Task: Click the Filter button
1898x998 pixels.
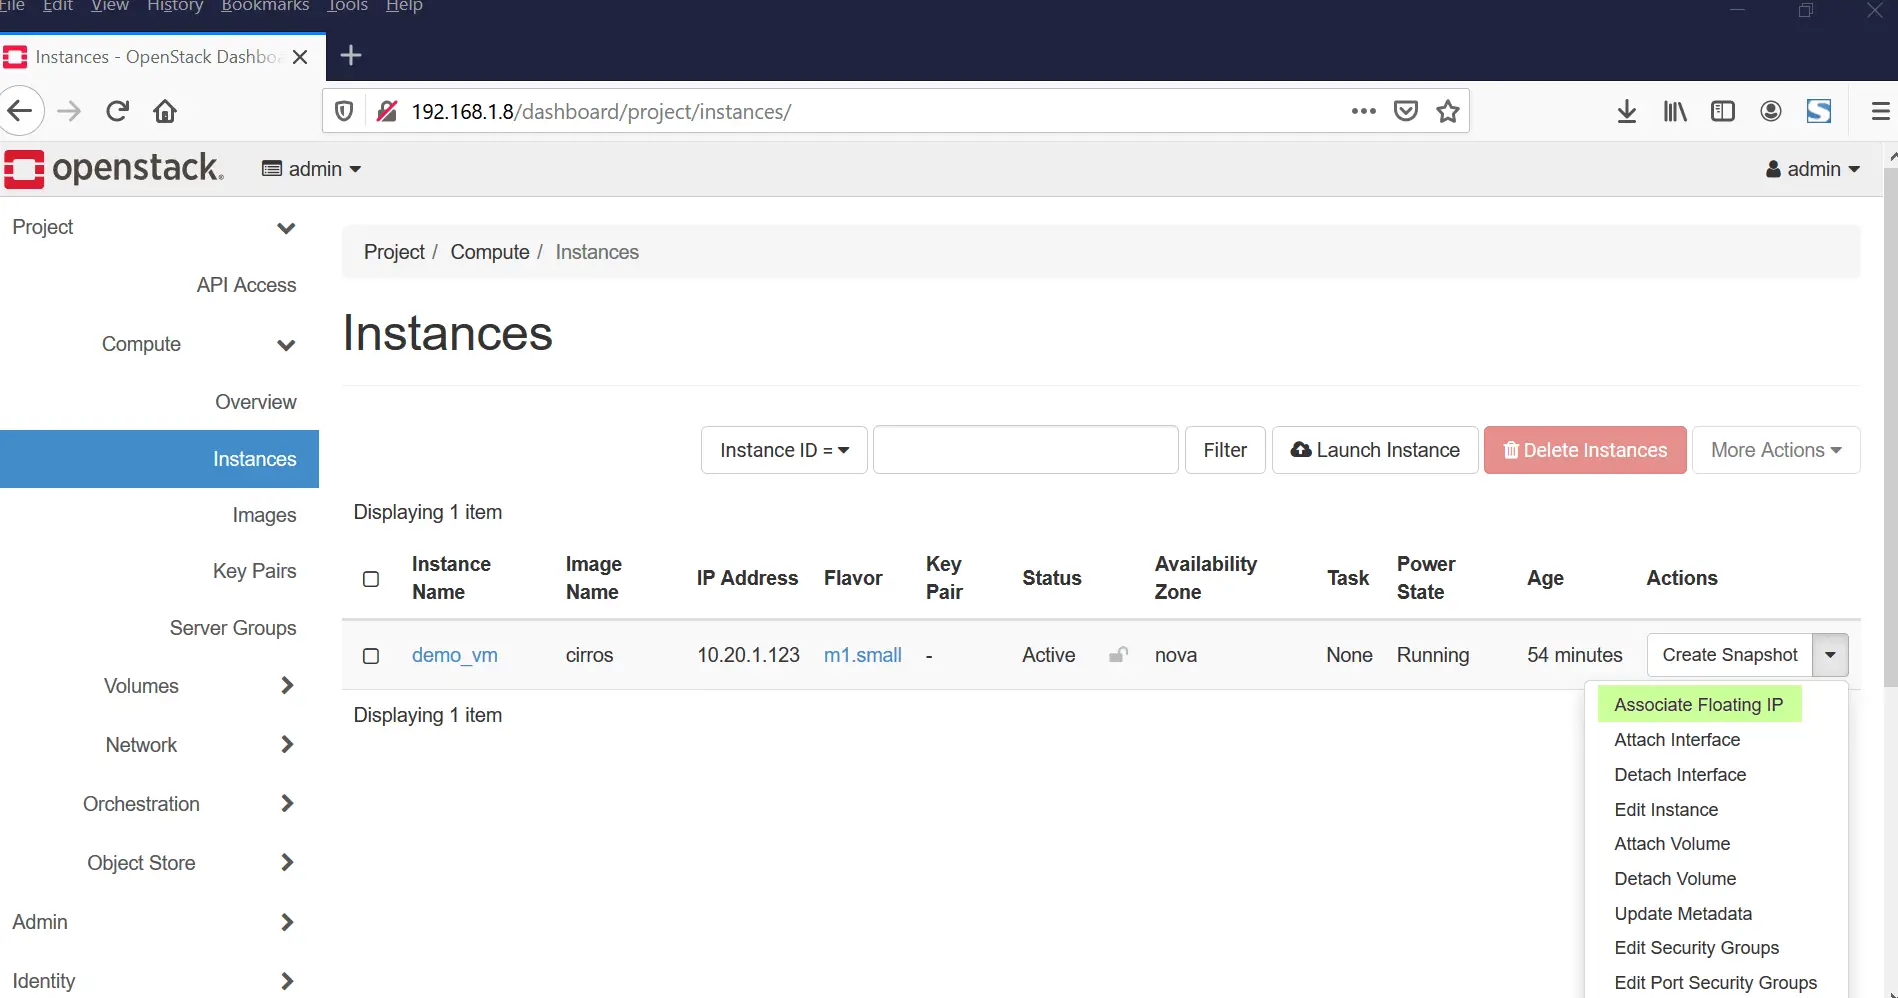Action: click(1225, 450)
